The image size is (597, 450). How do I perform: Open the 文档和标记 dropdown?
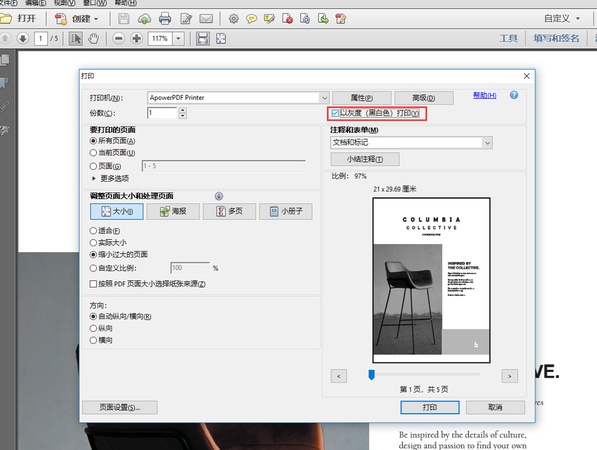487,143
